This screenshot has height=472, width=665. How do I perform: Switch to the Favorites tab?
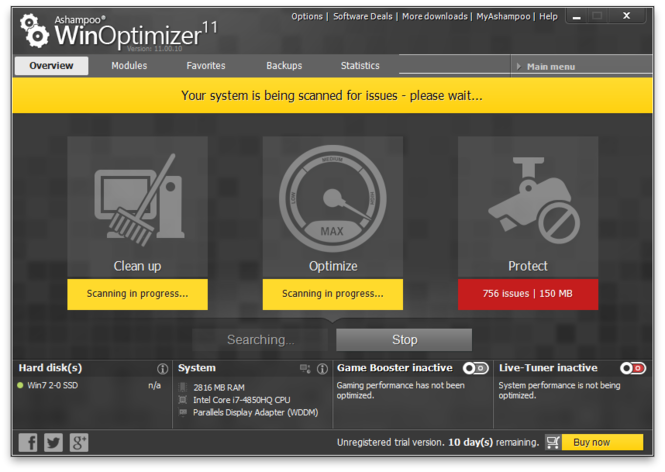tap(206, 66)
